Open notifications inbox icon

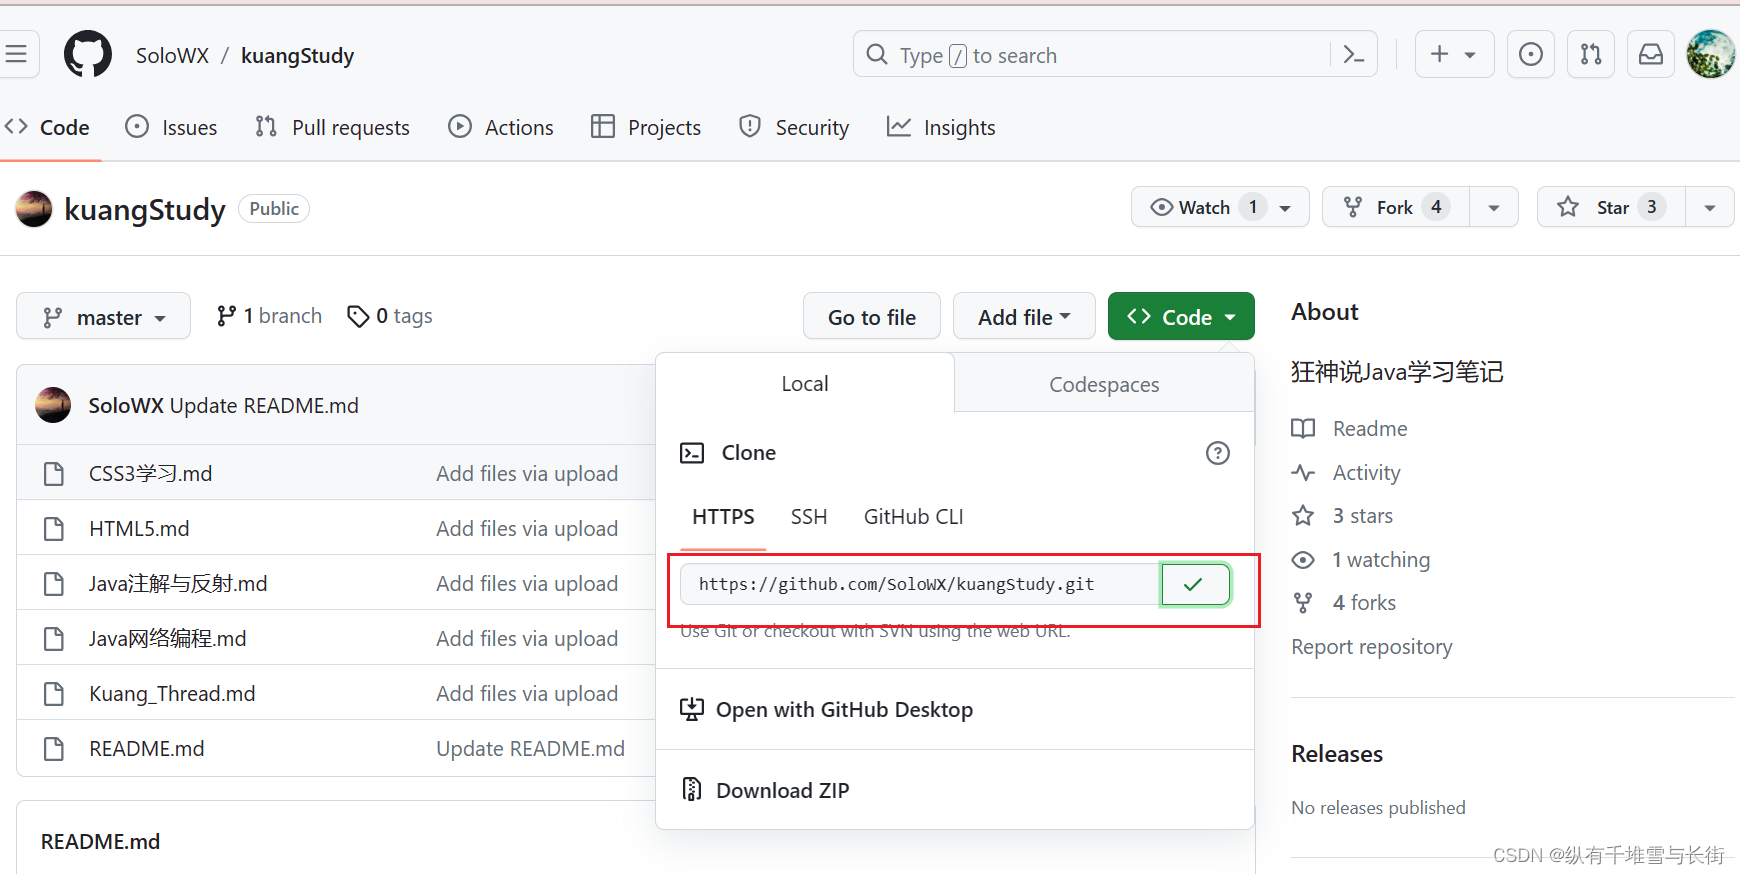[x=1651, y=54]
